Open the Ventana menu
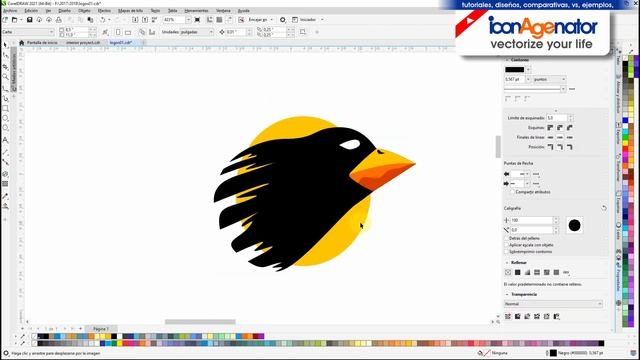The width and height of the screenshot is (640, 360). [x=223, y=11]
